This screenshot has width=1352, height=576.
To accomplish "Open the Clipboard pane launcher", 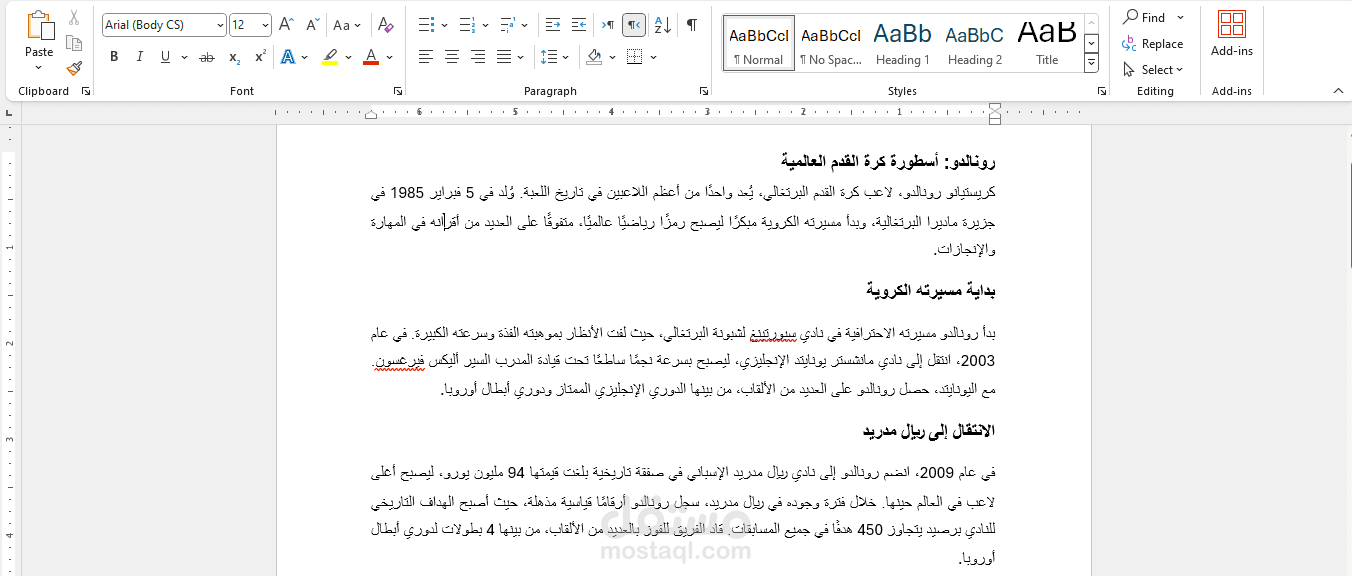I will coord(85,91).
